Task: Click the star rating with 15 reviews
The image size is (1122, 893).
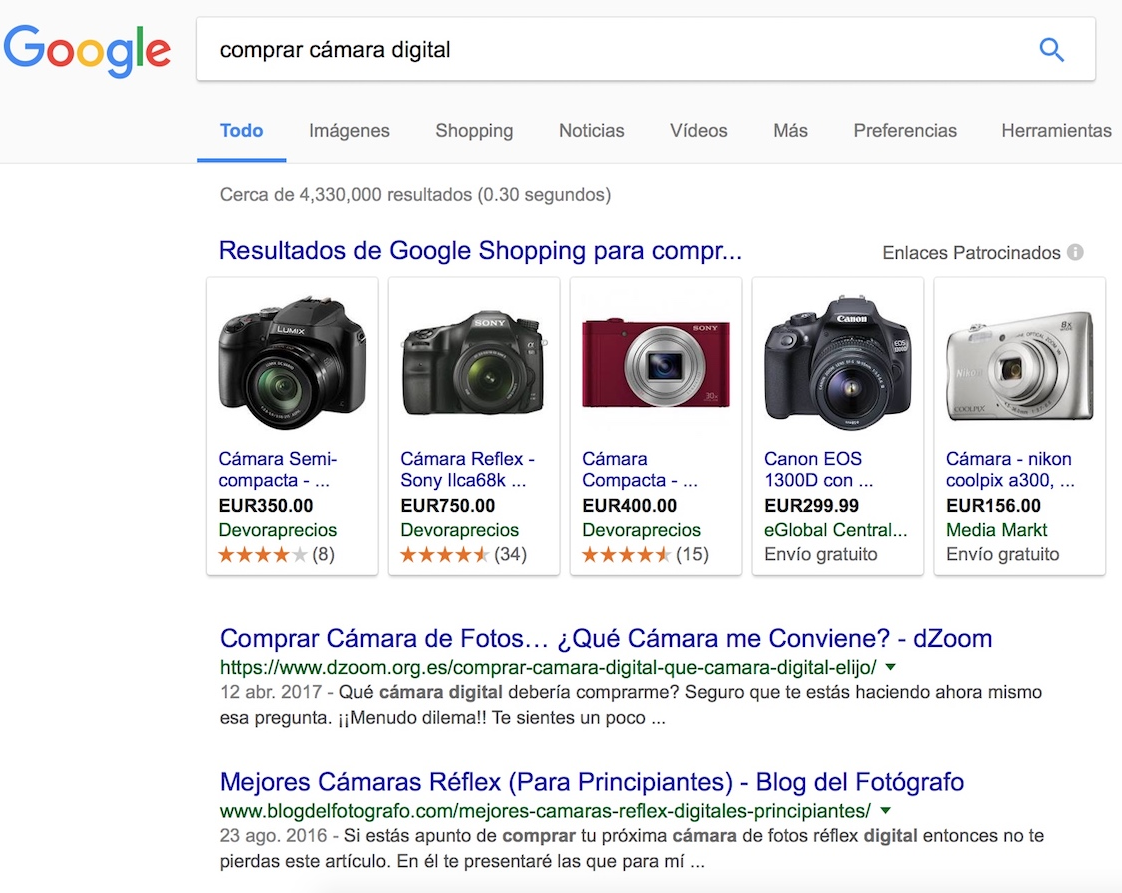Action: [x=645, y=555]
